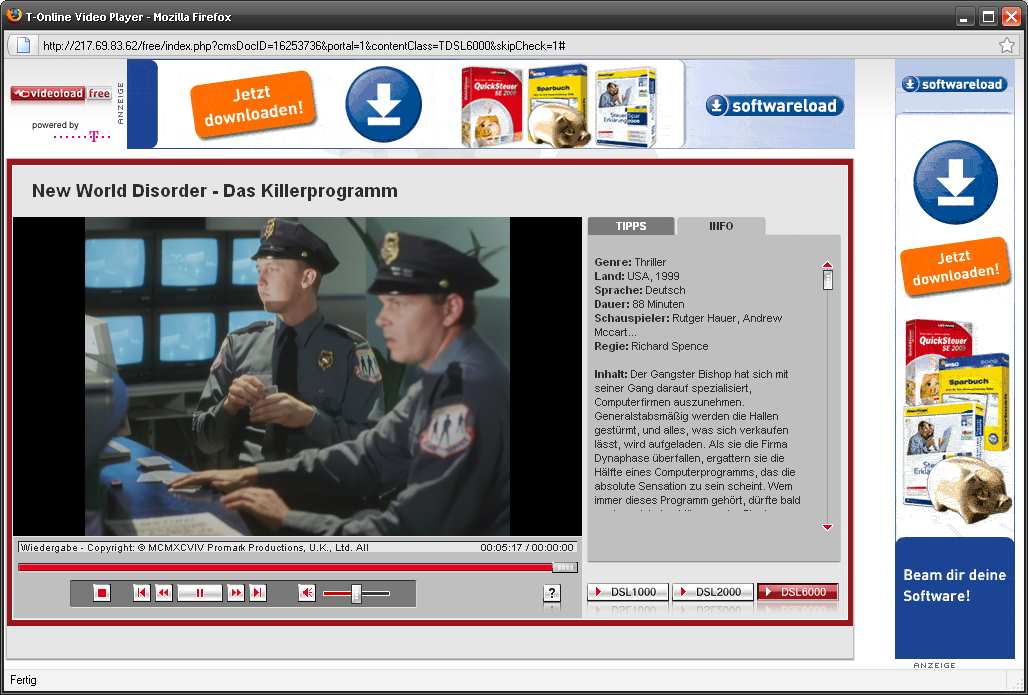Click the top banner Jetzt downloaden button
This screenshot has width=1028, height=695.
253,105
